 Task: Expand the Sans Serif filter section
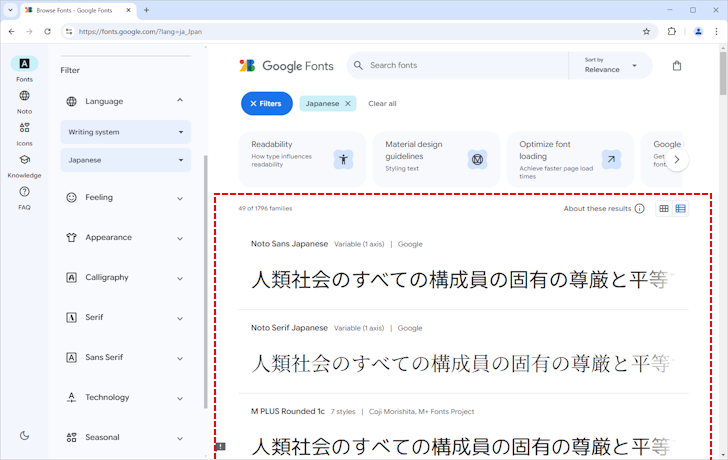point(180,358)
